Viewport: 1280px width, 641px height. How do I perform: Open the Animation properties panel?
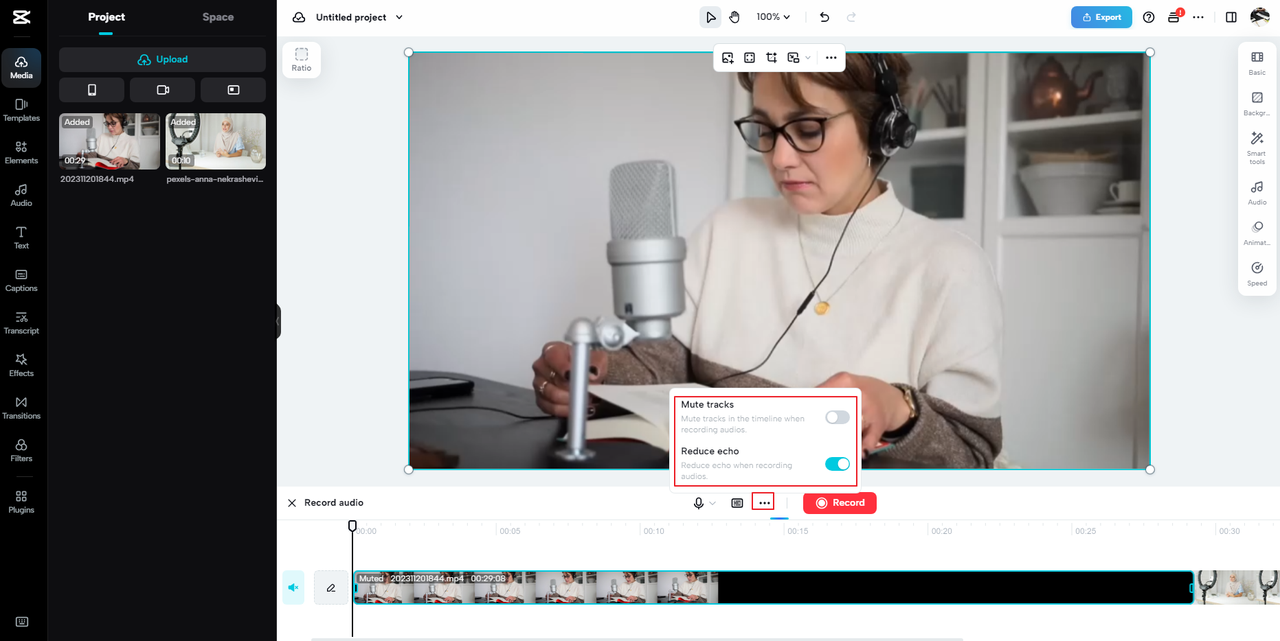tap(1257, 233)
